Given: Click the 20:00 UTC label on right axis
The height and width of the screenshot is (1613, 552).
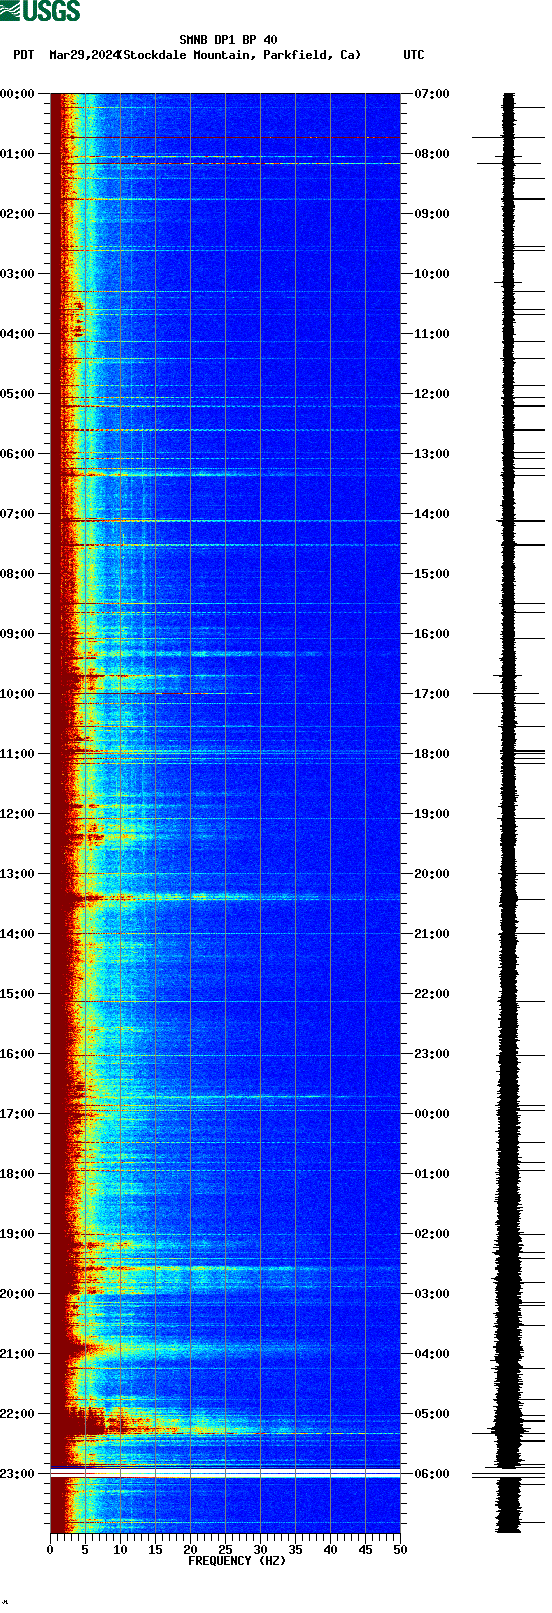Looking at the screenshot, I should 432,874.
